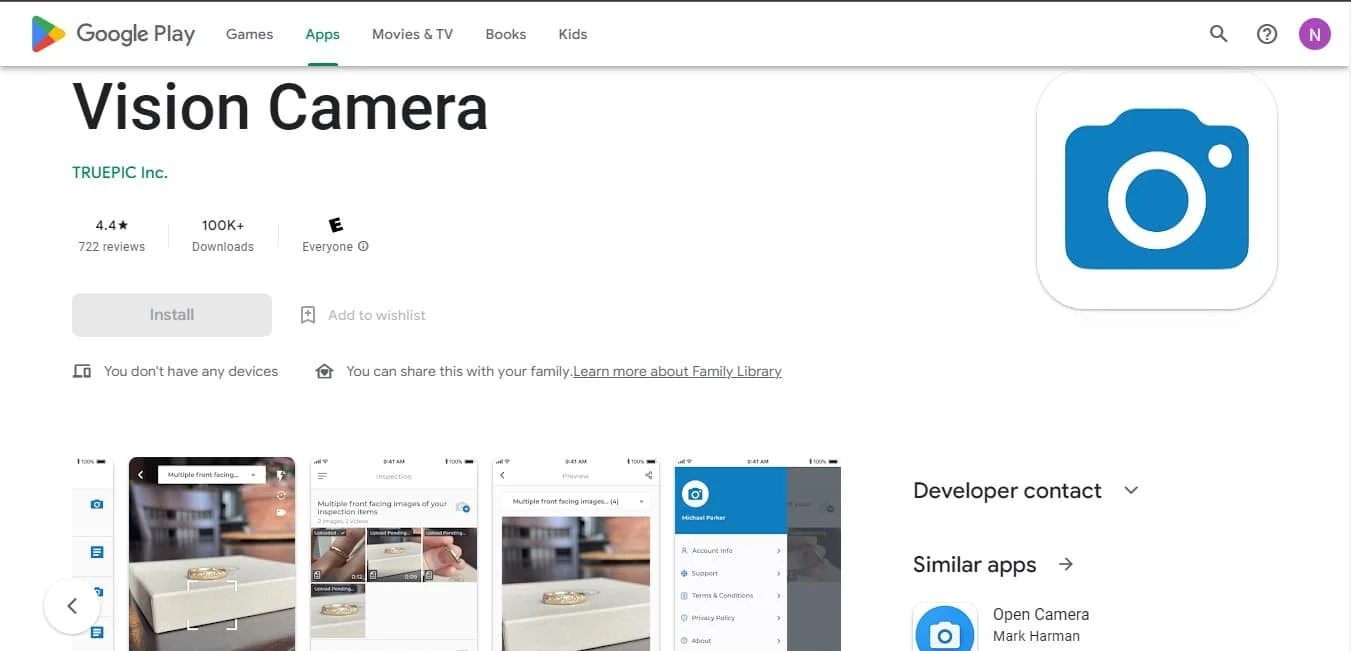Image resolution: width=1351 pixels, height=651 pixels.
Task: Expand the Developer contact section
Action: click(1131, 490)
